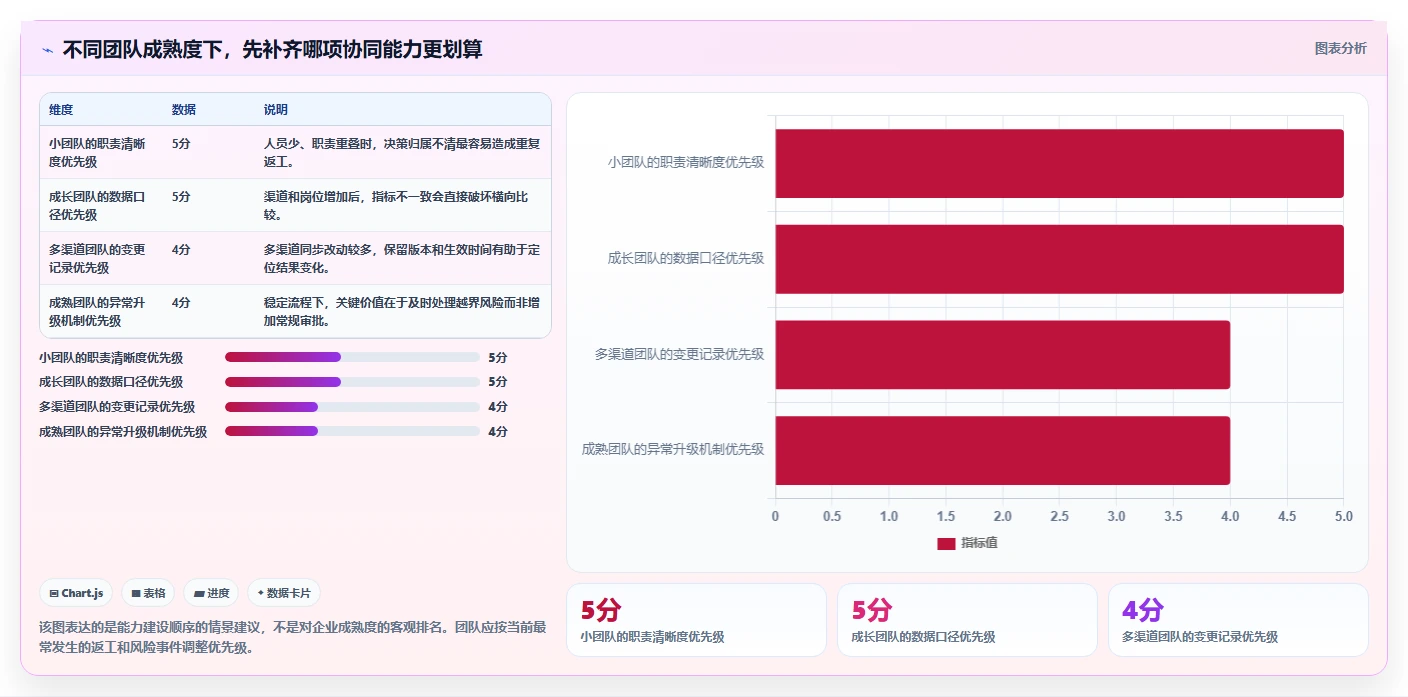Click y-axis label 小团队的职责清晰度优先级 in chart
1408x697 pixels.
[686, 162]
